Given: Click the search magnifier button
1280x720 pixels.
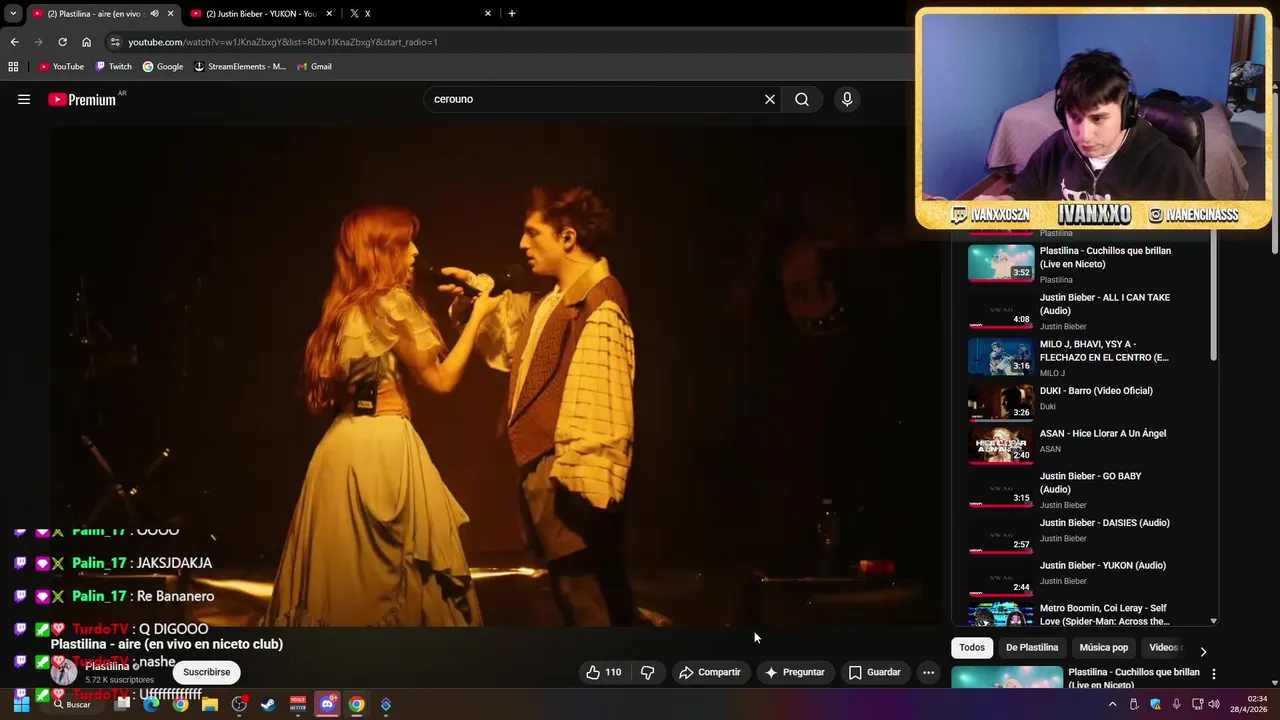Looking at the screenshot, I should click(x=802, y=99).
